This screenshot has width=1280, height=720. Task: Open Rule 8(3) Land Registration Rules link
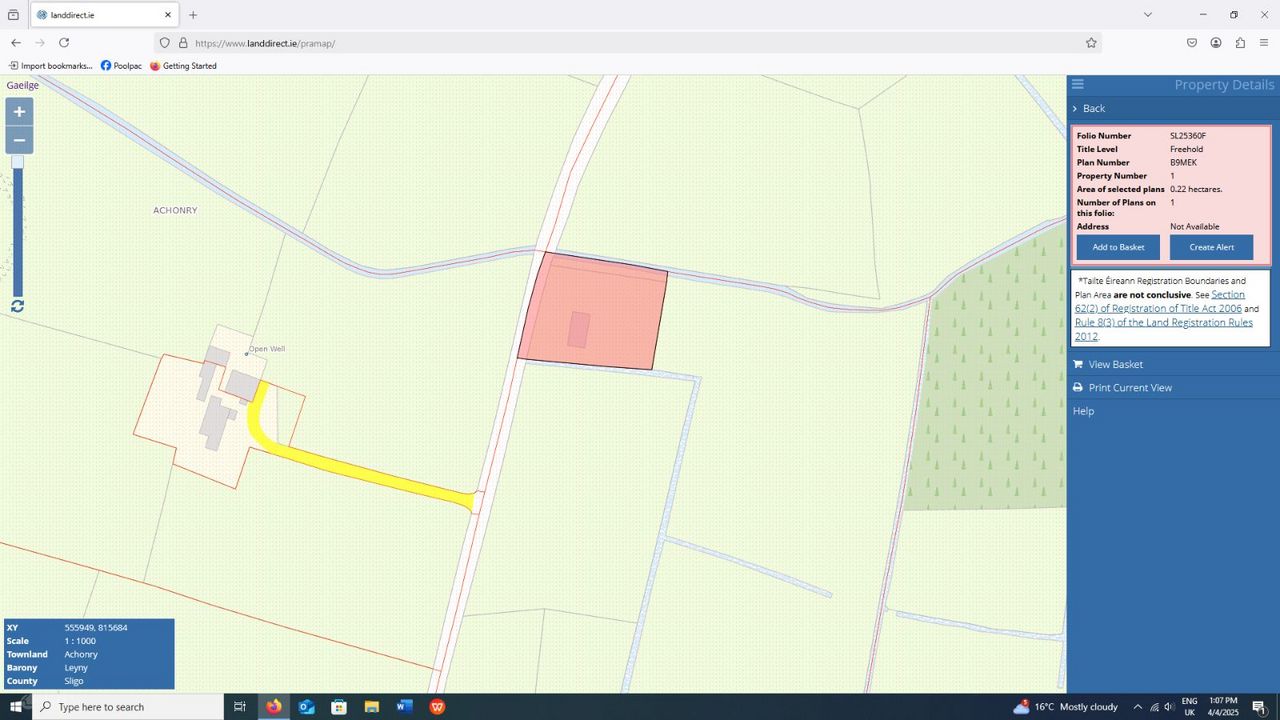pos(1164,330)
